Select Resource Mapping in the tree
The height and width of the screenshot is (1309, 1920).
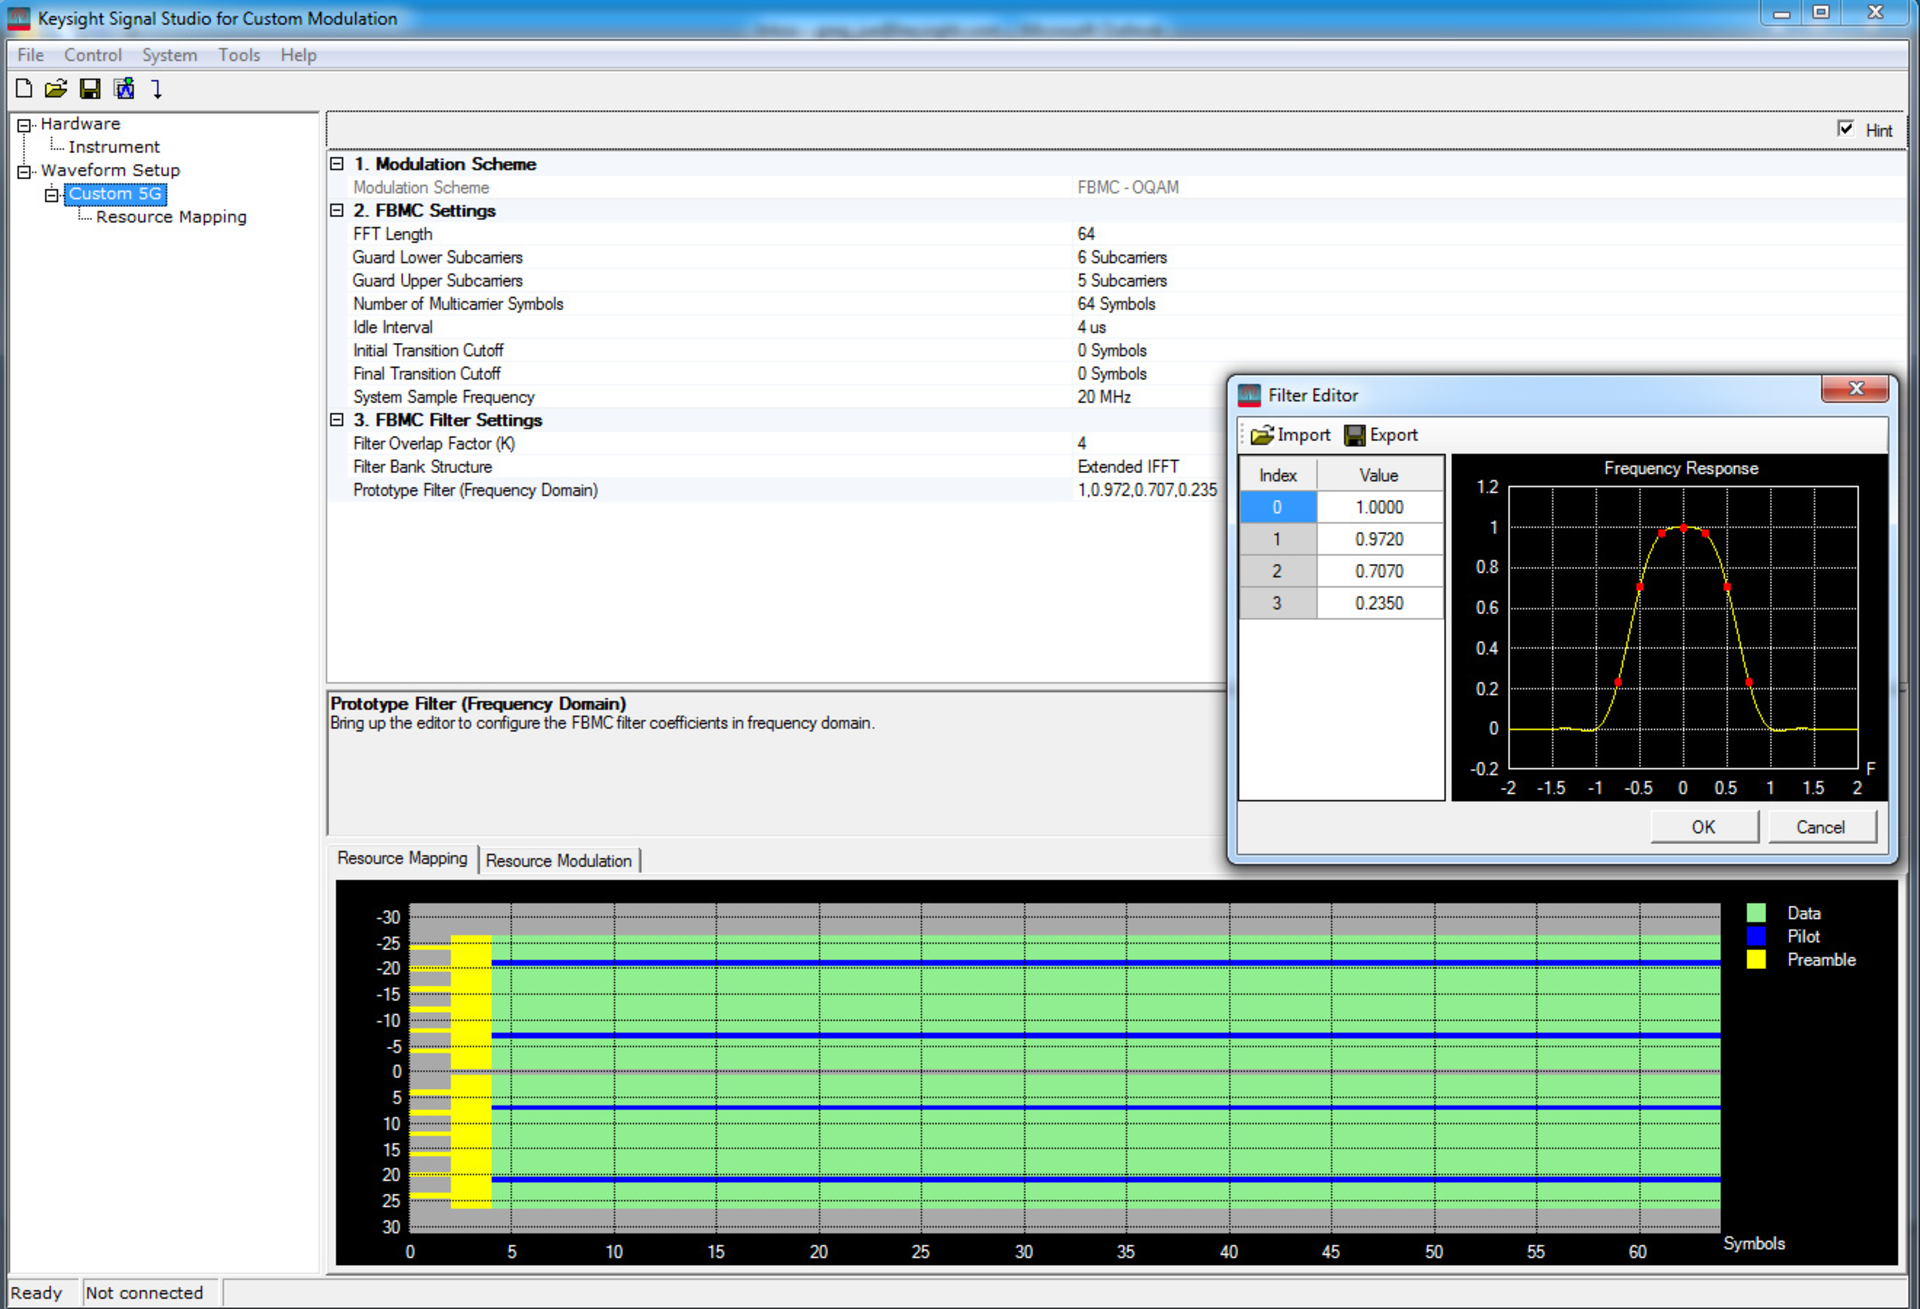[170, 216]
